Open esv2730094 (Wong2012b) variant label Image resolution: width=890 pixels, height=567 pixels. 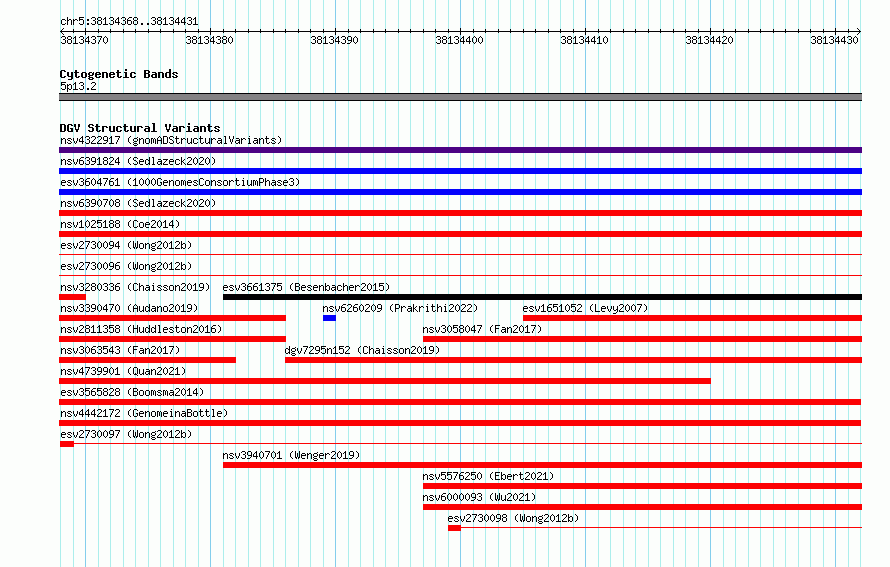point(126,245)
